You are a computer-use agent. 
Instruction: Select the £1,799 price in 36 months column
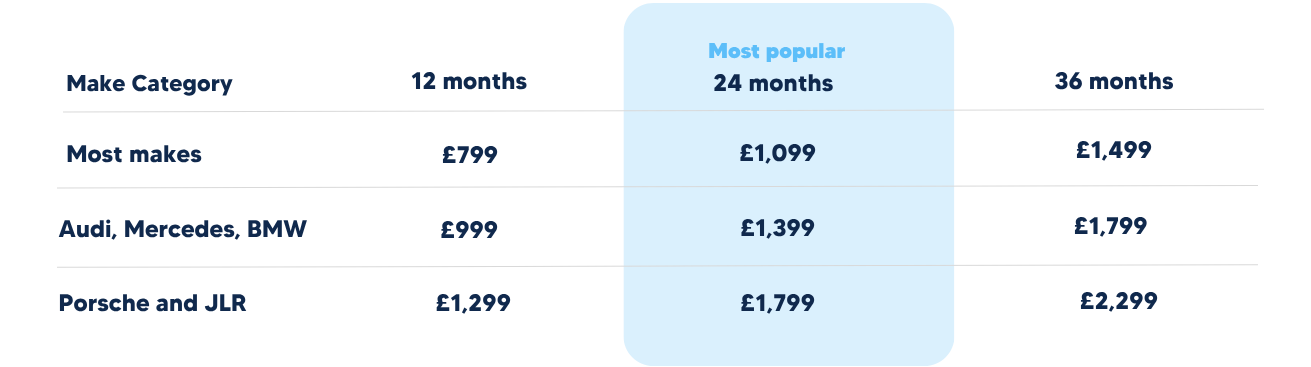coord(1110,226)
